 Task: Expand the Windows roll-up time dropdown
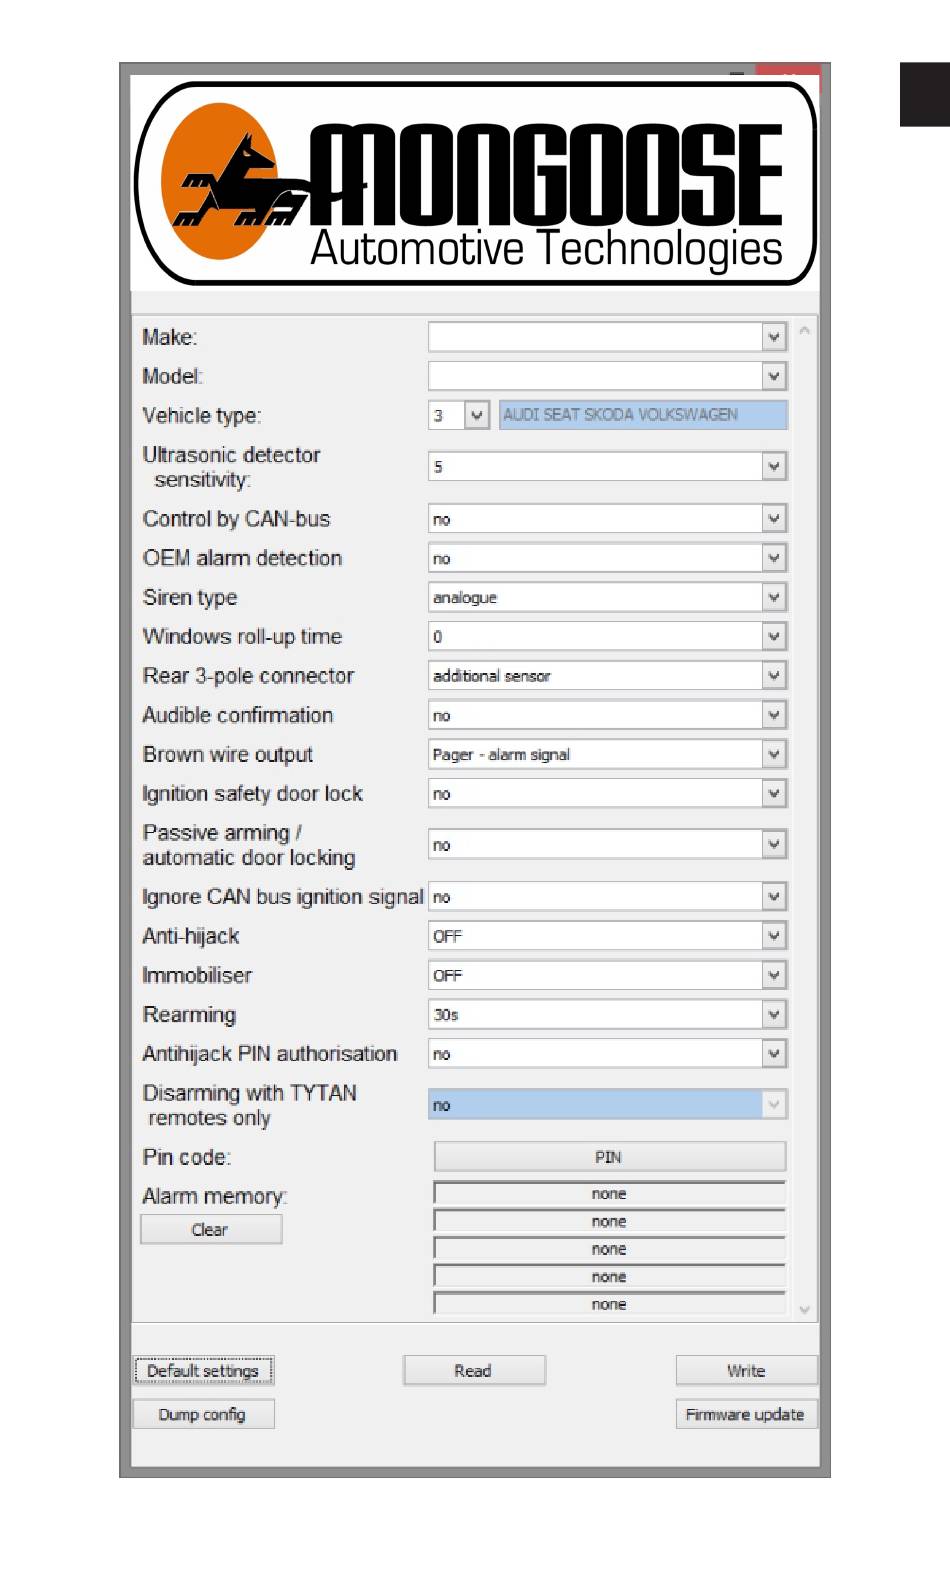tap(607, 636)
